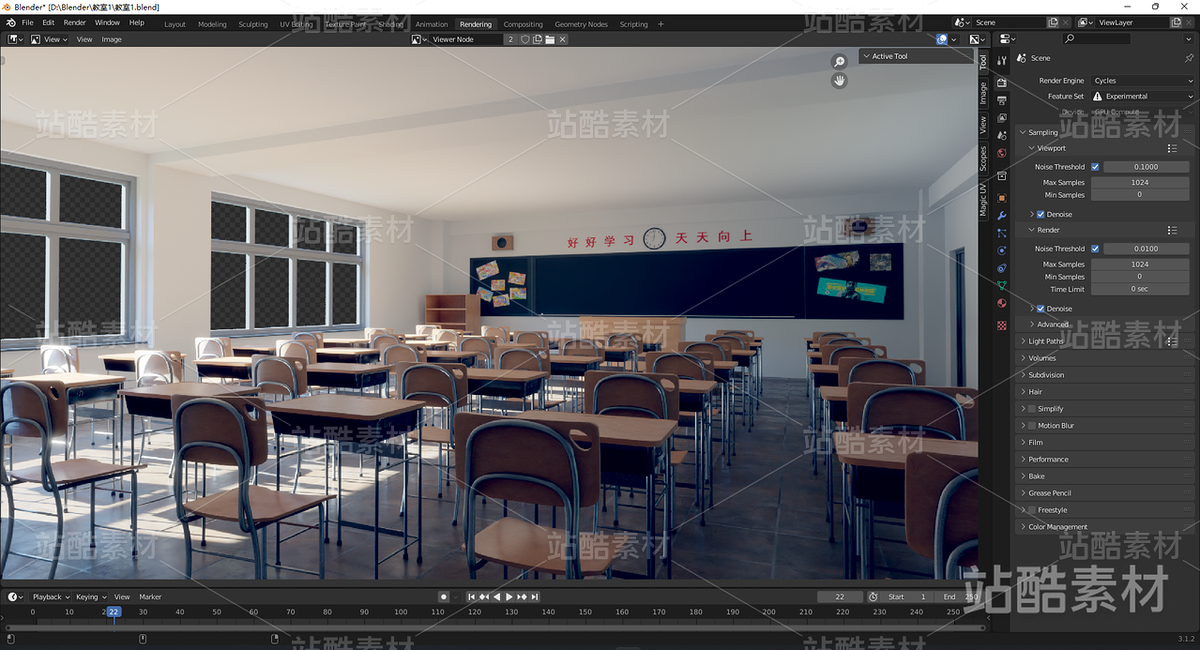Open the File menu

tap(27, 22)
